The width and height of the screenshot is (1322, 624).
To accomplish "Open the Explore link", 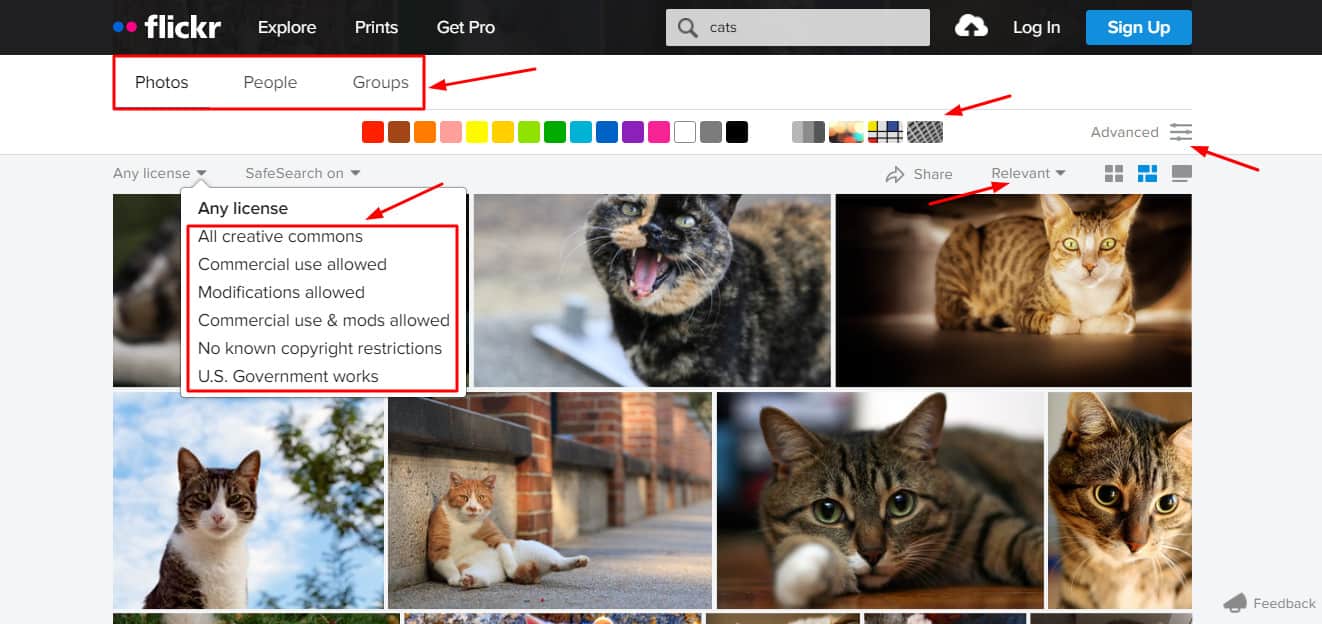I will click(x=287, y=27).
